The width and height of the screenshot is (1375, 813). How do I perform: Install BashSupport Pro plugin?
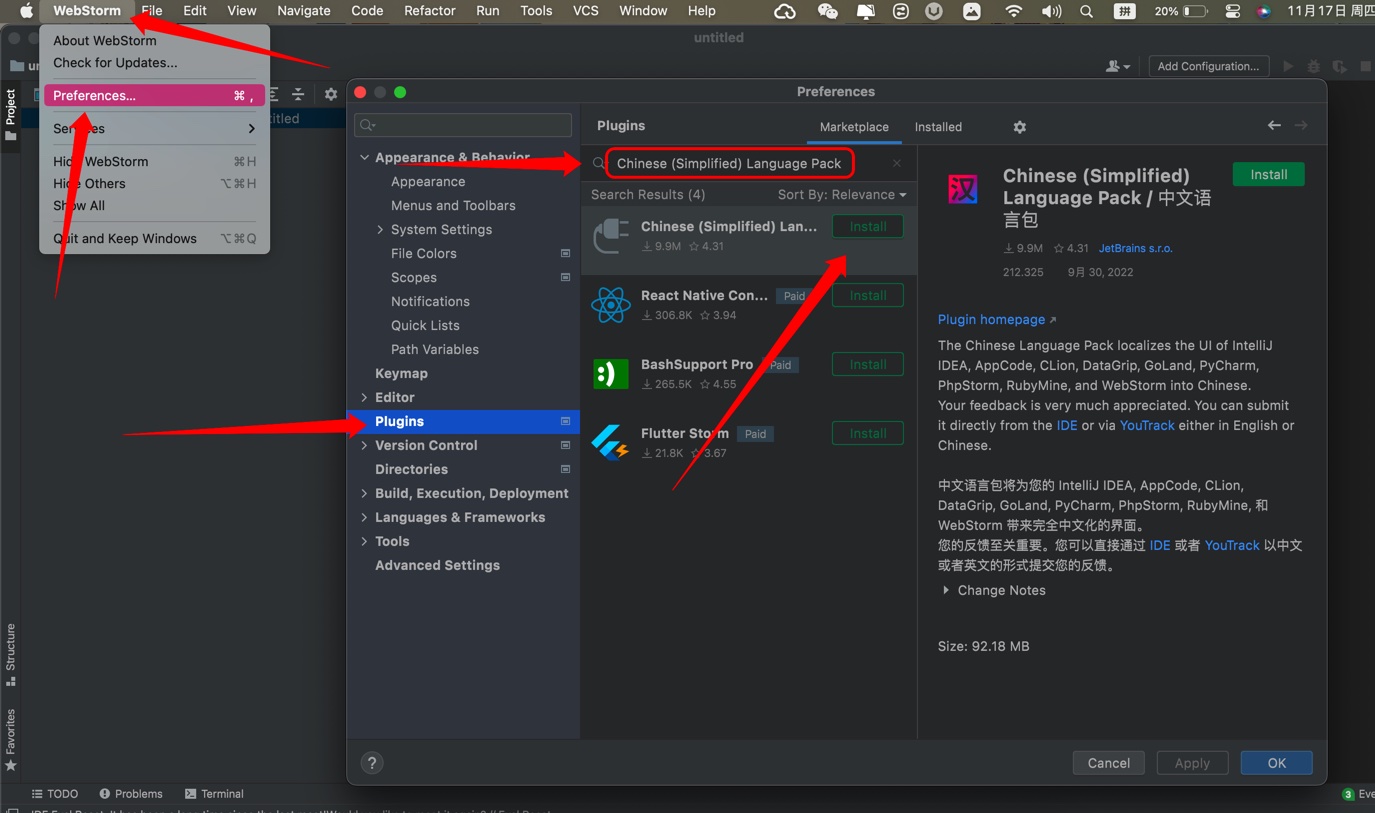coord(868,365)
